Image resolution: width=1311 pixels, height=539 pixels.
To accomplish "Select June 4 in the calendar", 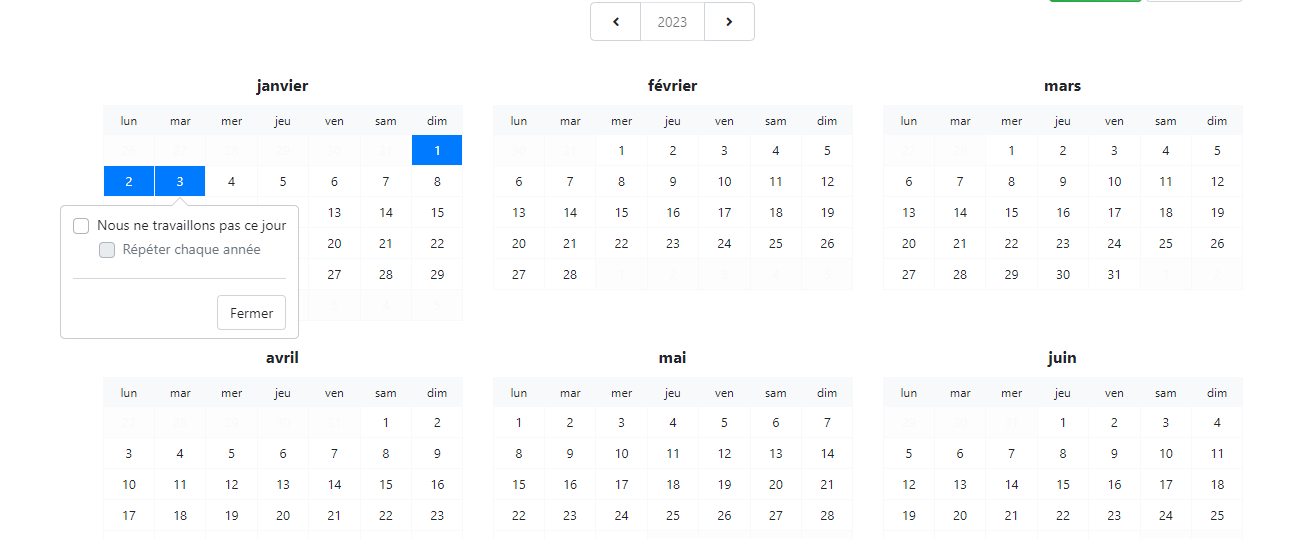I will [x=1217, y=423].
